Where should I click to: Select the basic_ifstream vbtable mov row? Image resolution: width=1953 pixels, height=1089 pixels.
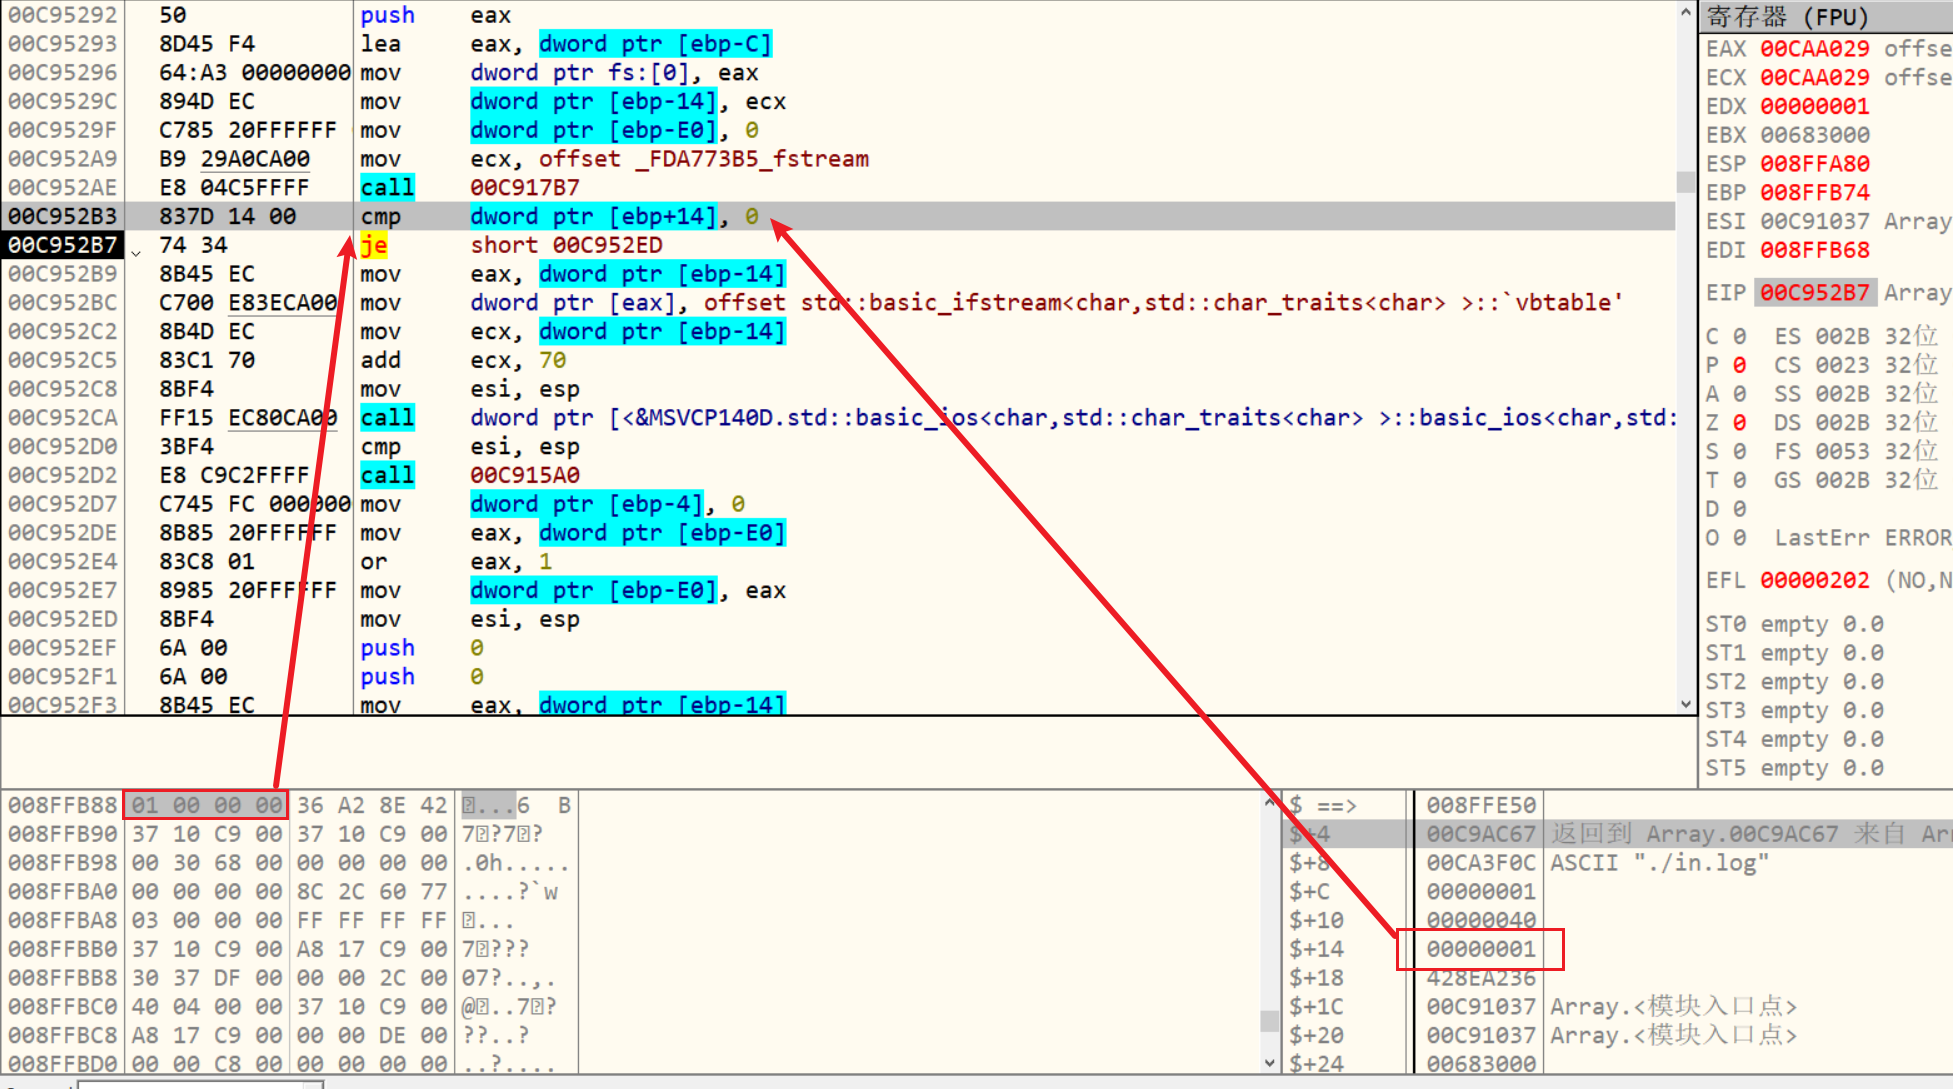click(838, 303)
